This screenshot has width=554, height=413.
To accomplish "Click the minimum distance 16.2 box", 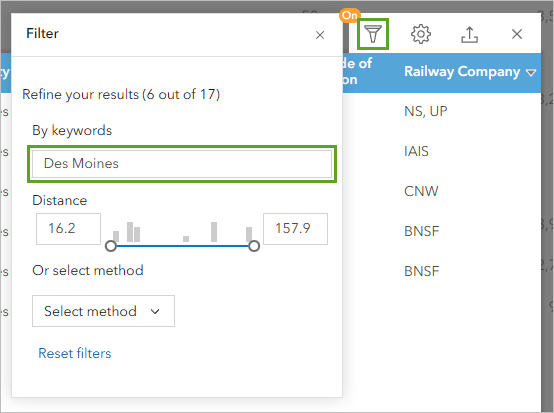I will point(68,229).
